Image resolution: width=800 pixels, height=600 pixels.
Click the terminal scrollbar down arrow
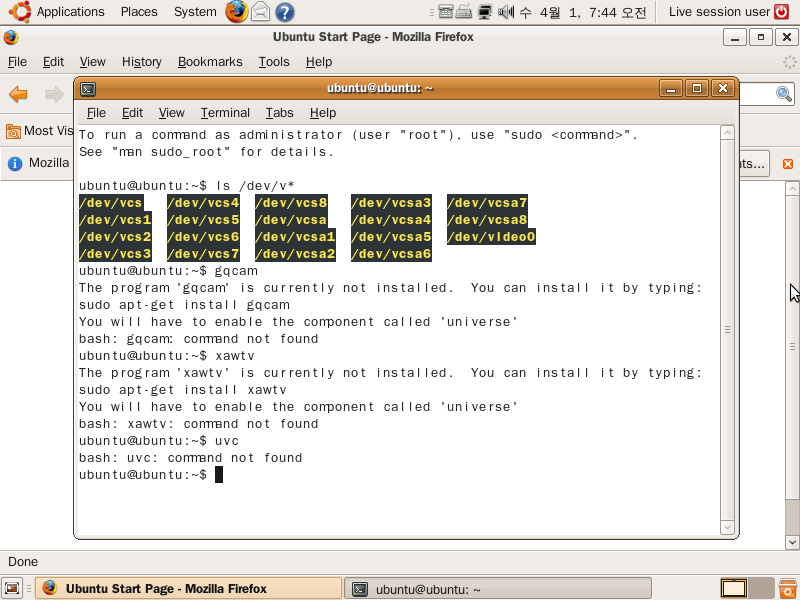point(728,528)
